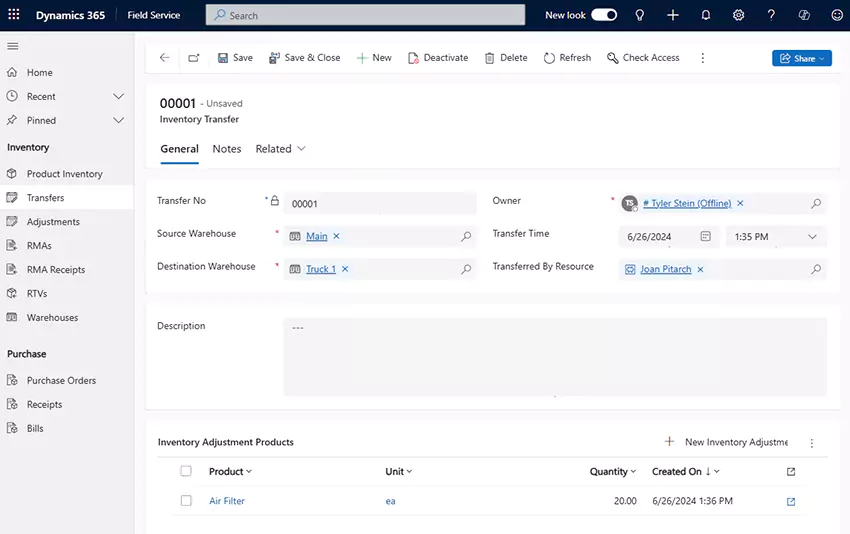Click the Transfer No lock icon
Screen dimensions: 850x534
(275, 201)
